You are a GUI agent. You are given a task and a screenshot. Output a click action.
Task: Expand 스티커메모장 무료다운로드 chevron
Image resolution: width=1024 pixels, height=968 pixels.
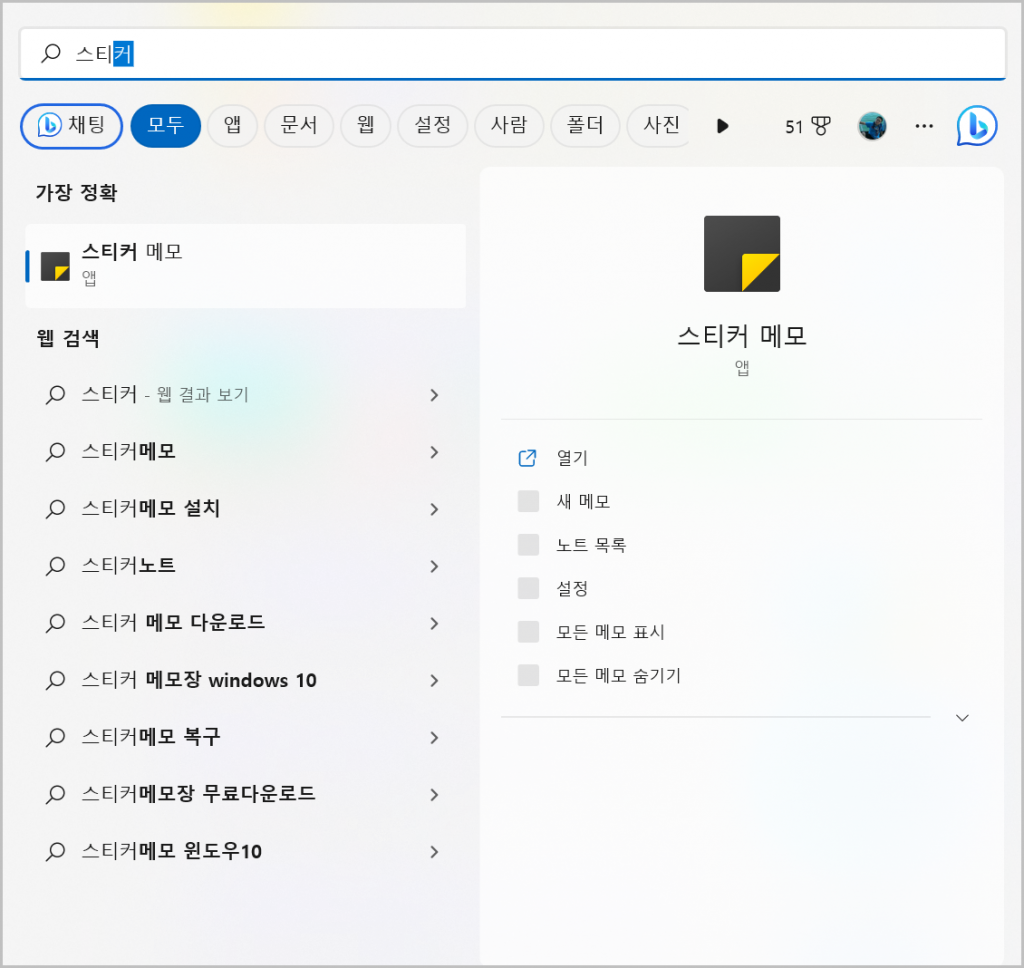click(x=434, y=794)
